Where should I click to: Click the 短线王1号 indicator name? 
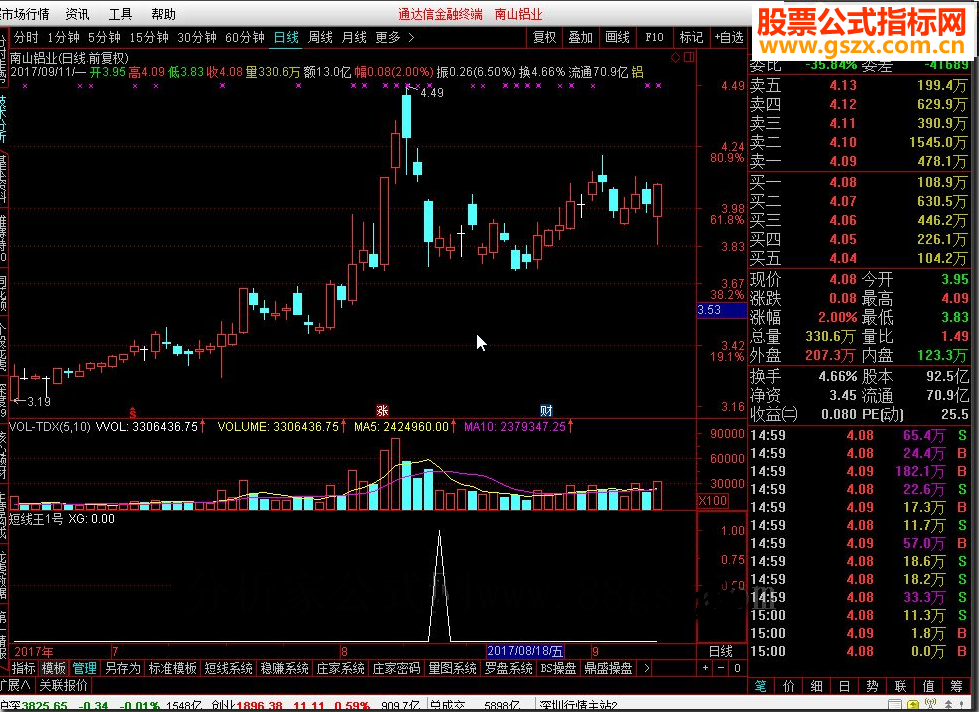[36, 518]
